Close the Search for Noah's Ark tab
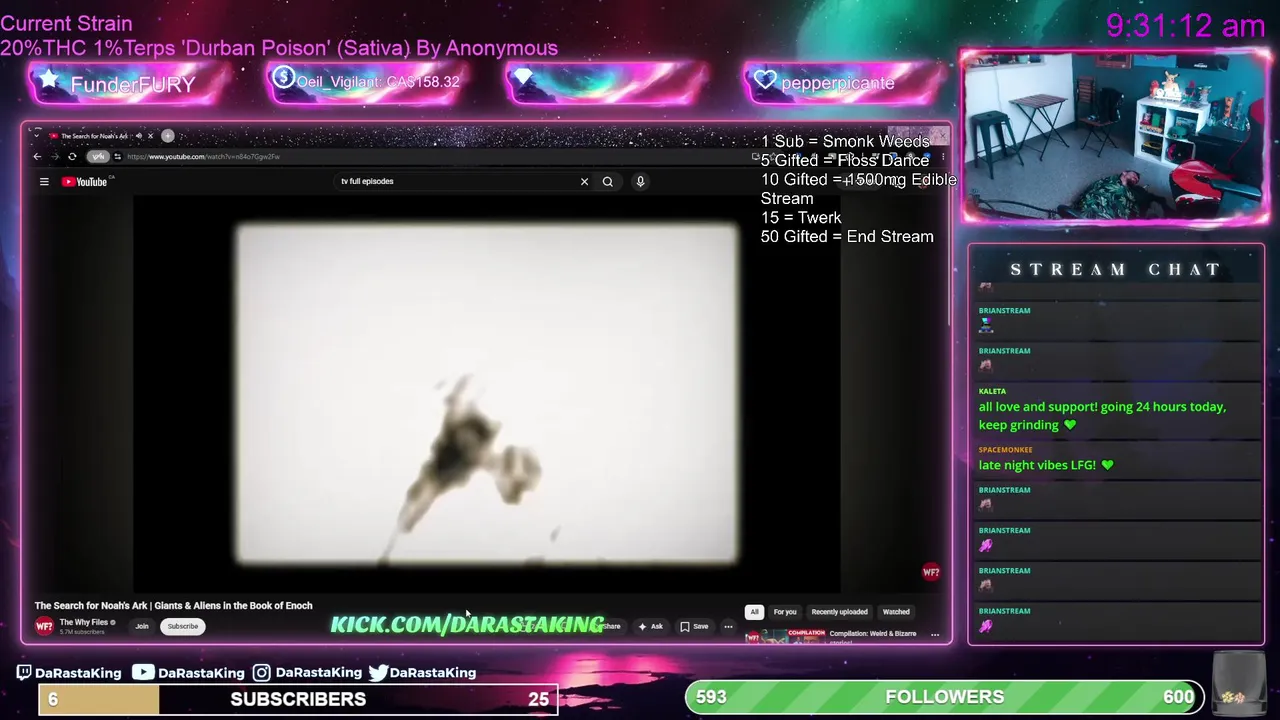The width and height of the screenshot is (1280, 720). pyautogui.click(x=150, y=136)
